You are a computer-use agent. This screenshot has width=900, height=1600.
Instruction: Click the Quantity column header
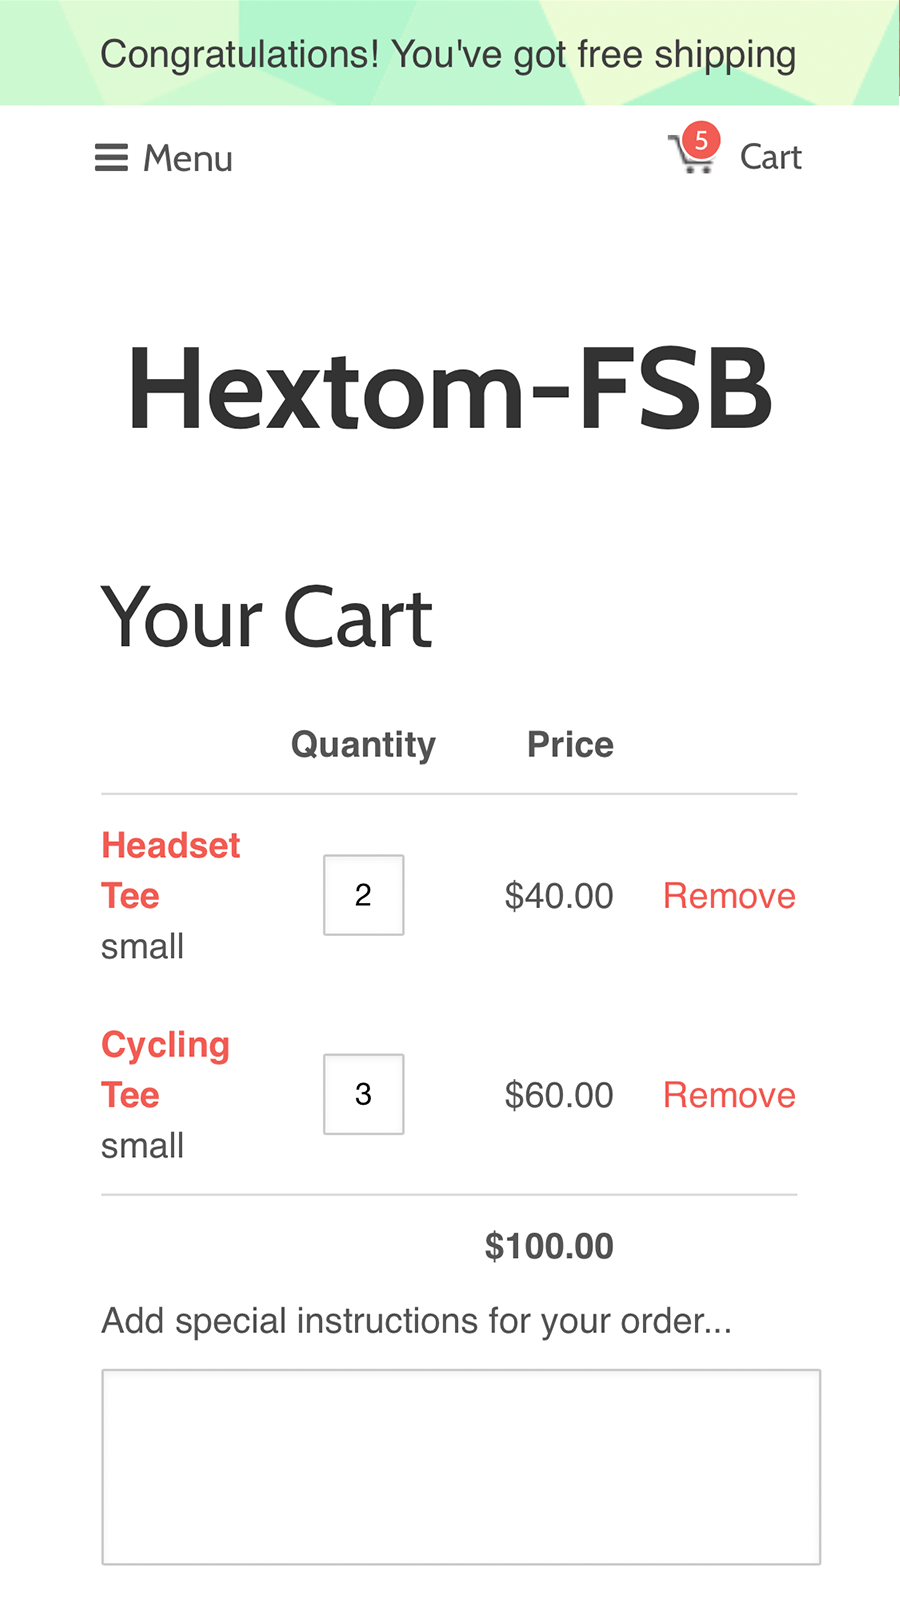[362, 744]
